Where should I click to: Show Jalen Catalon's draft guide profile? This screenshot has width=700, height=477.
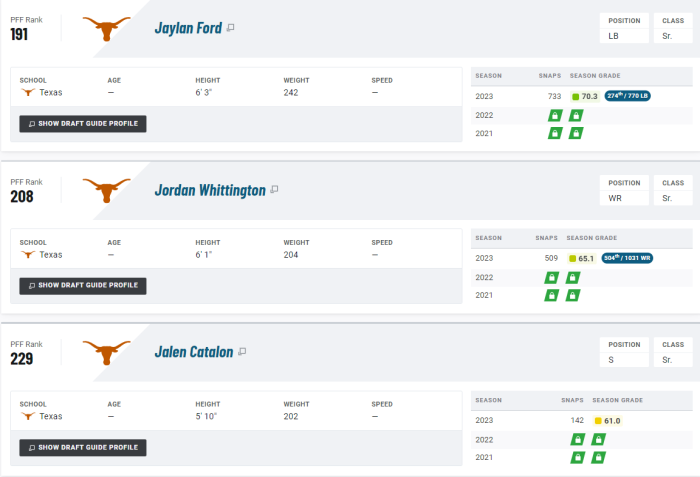[83, 447]
